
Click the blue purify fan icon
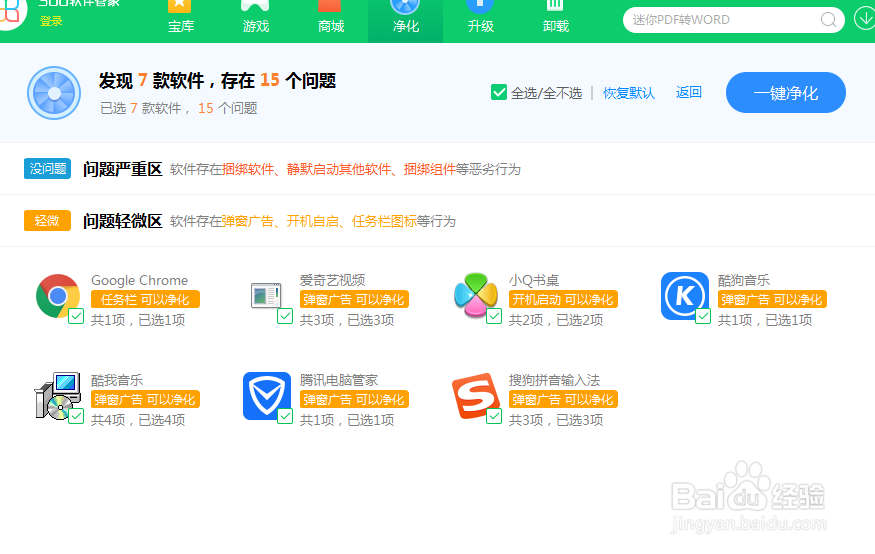[x=54, y=93]
